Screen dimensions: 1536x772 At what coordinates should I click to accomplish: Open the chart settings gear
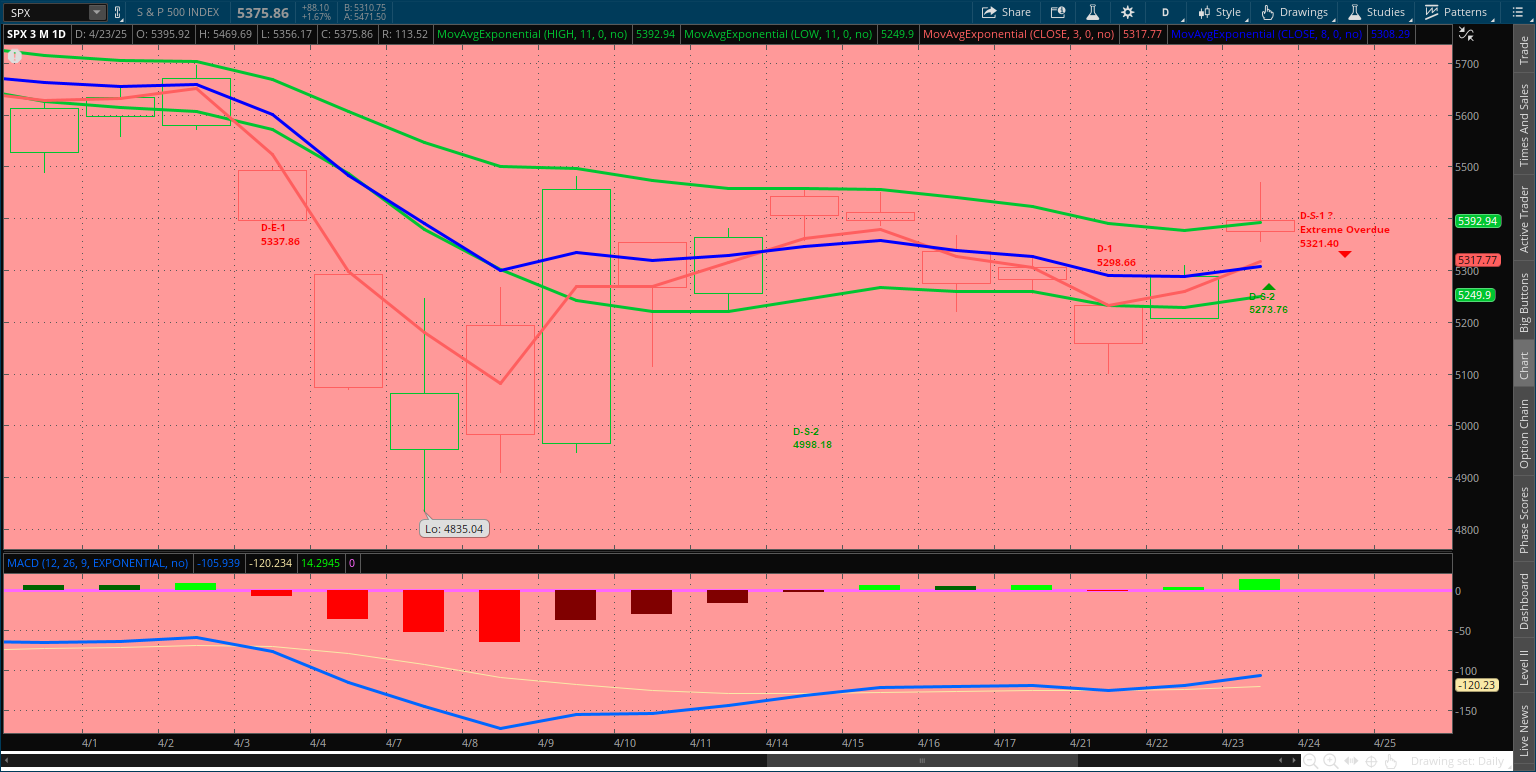click(1128, 12)
